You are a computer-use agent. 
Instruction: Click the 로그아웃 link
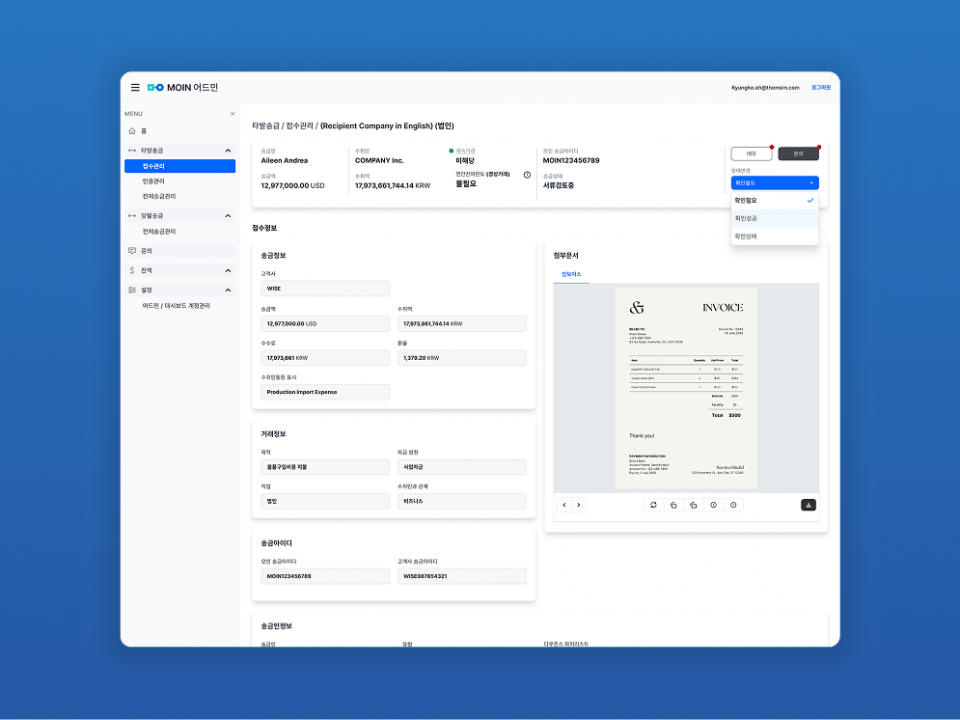pos(820,88)
